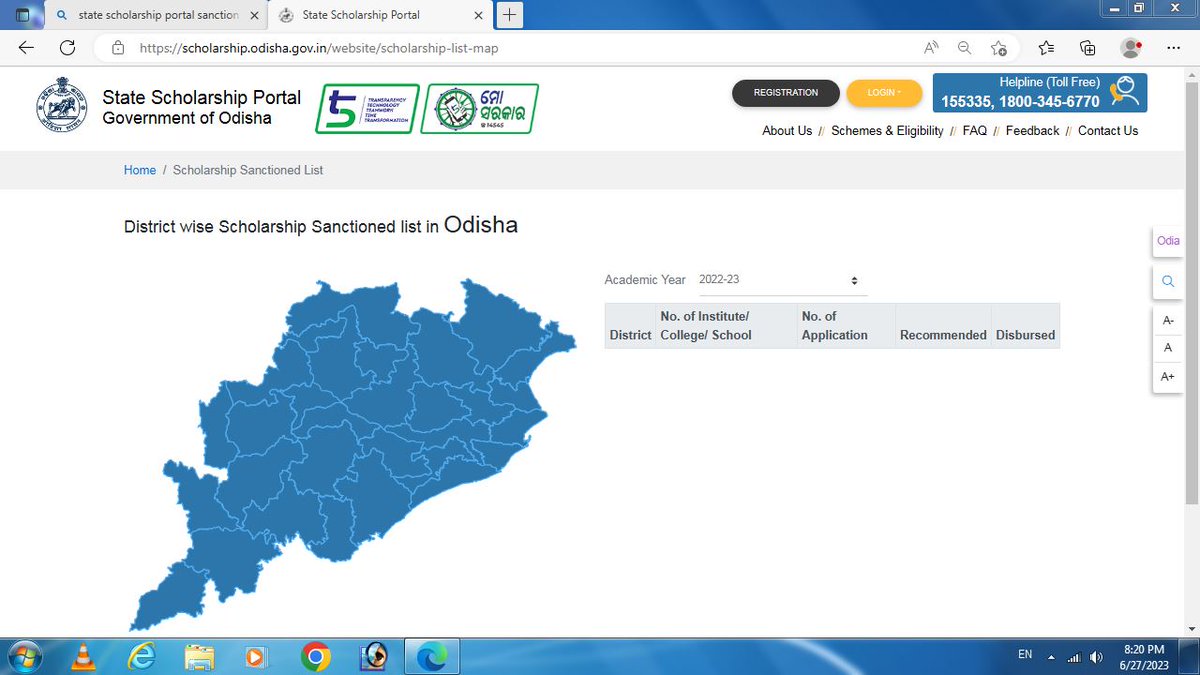Screen dimensions: 1200x675
Task: Increase font size with A+ button
Action: (1167, 377)
